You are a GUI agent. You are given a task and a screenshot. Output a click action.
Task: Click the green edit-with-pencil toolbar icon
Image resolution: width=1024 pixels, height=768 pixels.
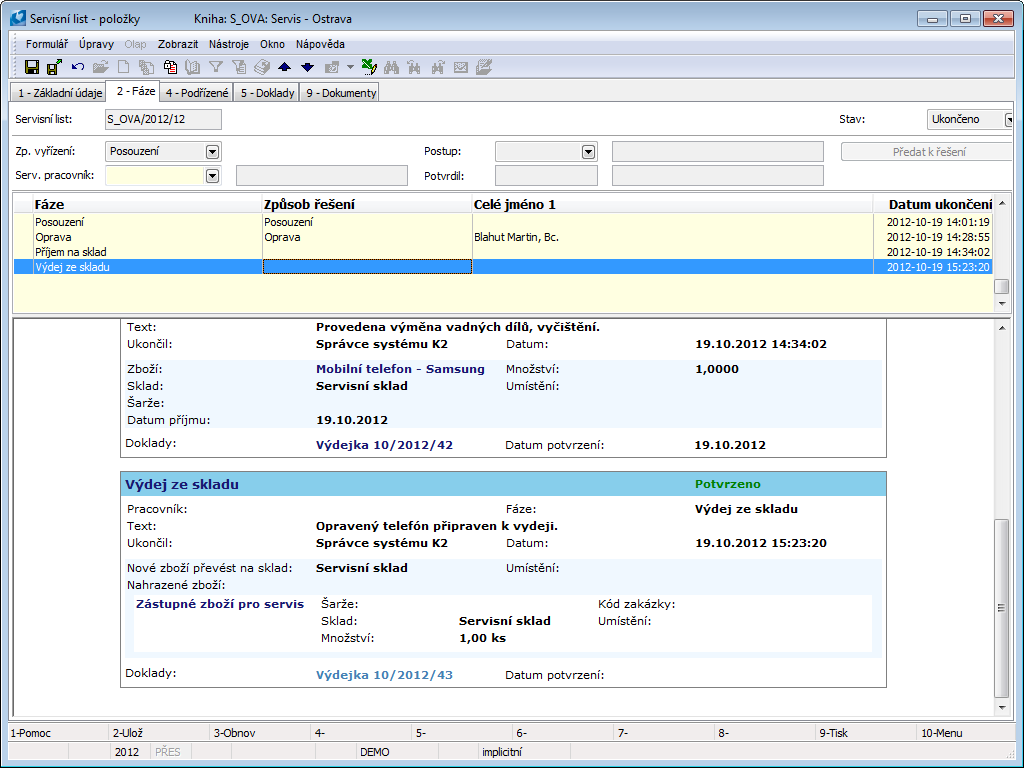tap(369, 67)
